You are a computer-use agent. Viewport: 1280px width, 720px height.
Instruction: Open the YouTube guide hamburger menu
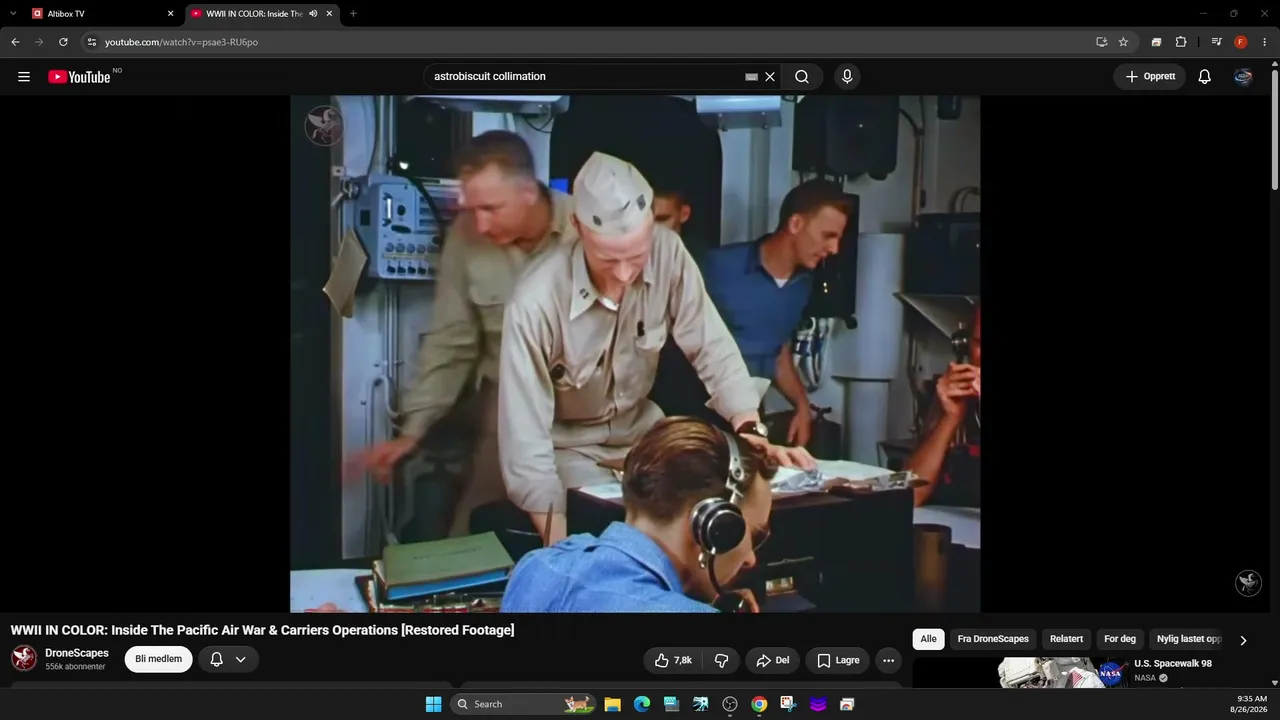24,77
